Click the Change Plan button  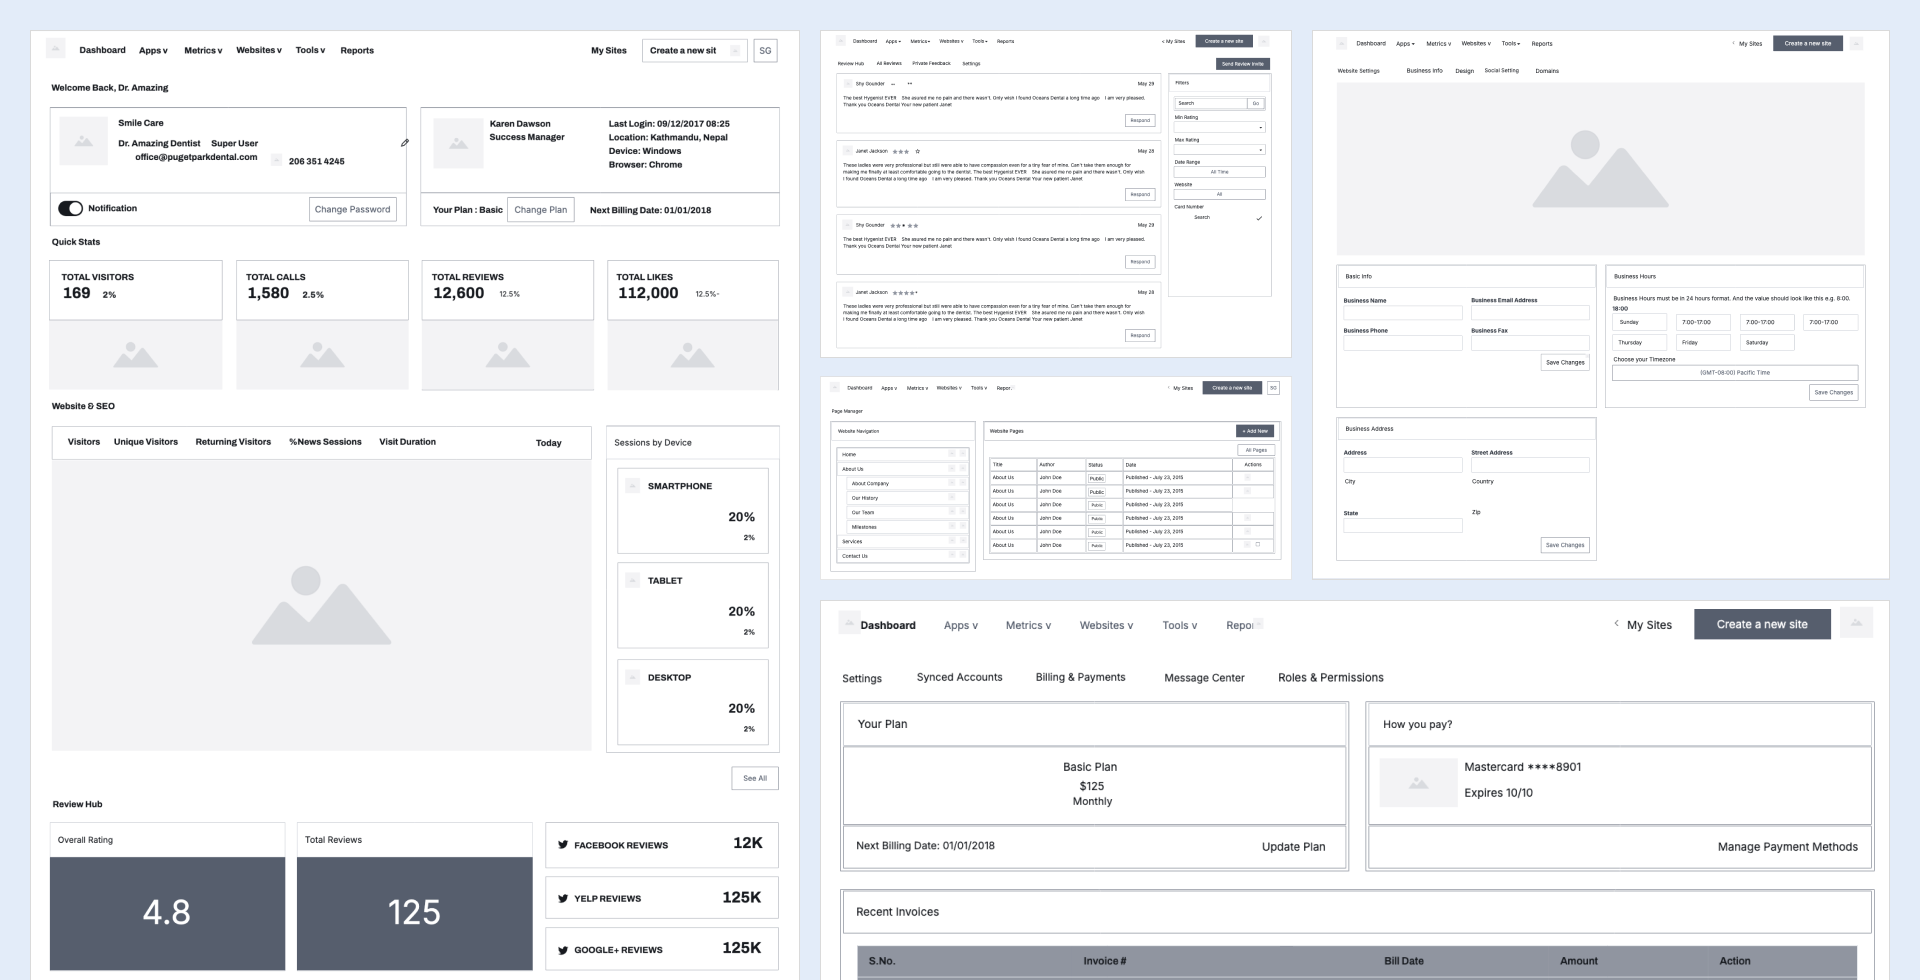click(540, 209)
